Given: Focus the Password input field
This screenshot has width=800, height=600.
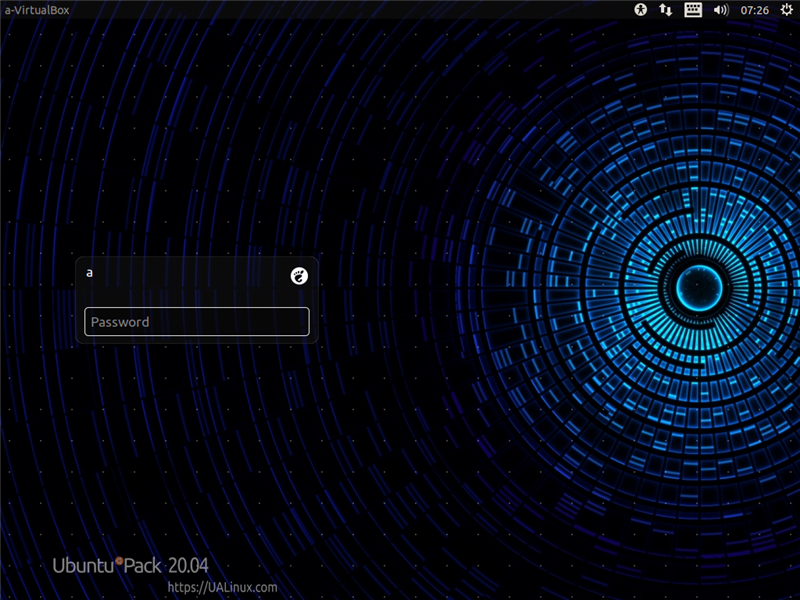Looking at the screenshot, I should [x=197, y=322].
